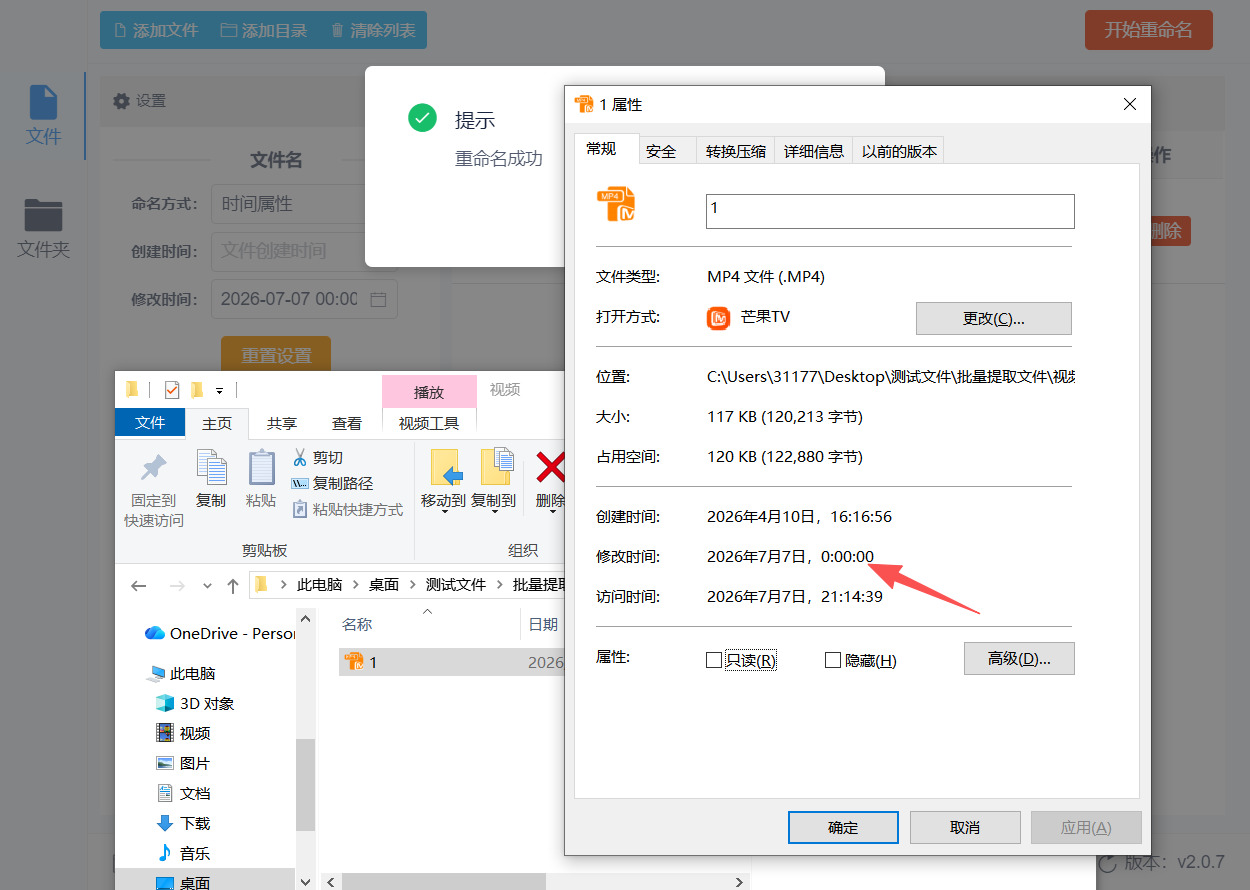This screenshot has width=1250, height=890.
Task: Open the 命名方式 dropdown showing 时间属性
Action: point(304,204)
